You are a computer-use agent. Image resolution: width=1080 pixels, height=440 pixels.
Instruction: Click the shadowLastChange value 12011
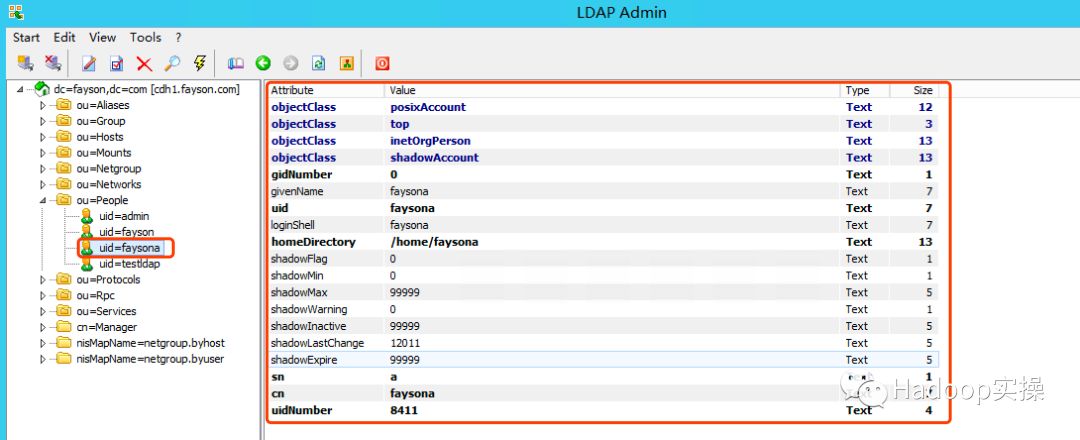[x=405, y=343]
